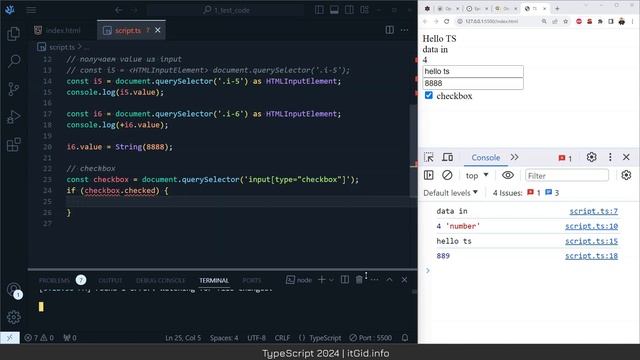Viewport: 640px width, 360px height.
Task: Open the Ports panel tab
Action: (x=252, y=280)
